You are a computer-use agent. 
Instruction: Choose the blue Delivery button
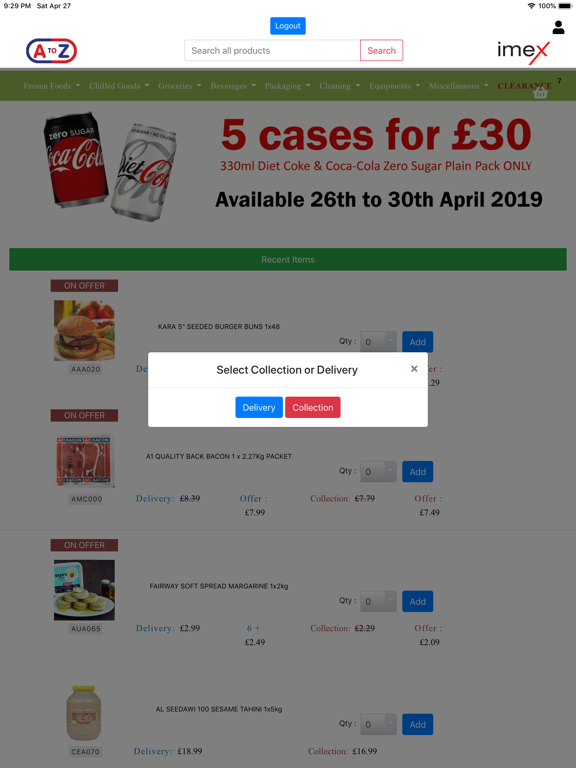coord(259,408)
